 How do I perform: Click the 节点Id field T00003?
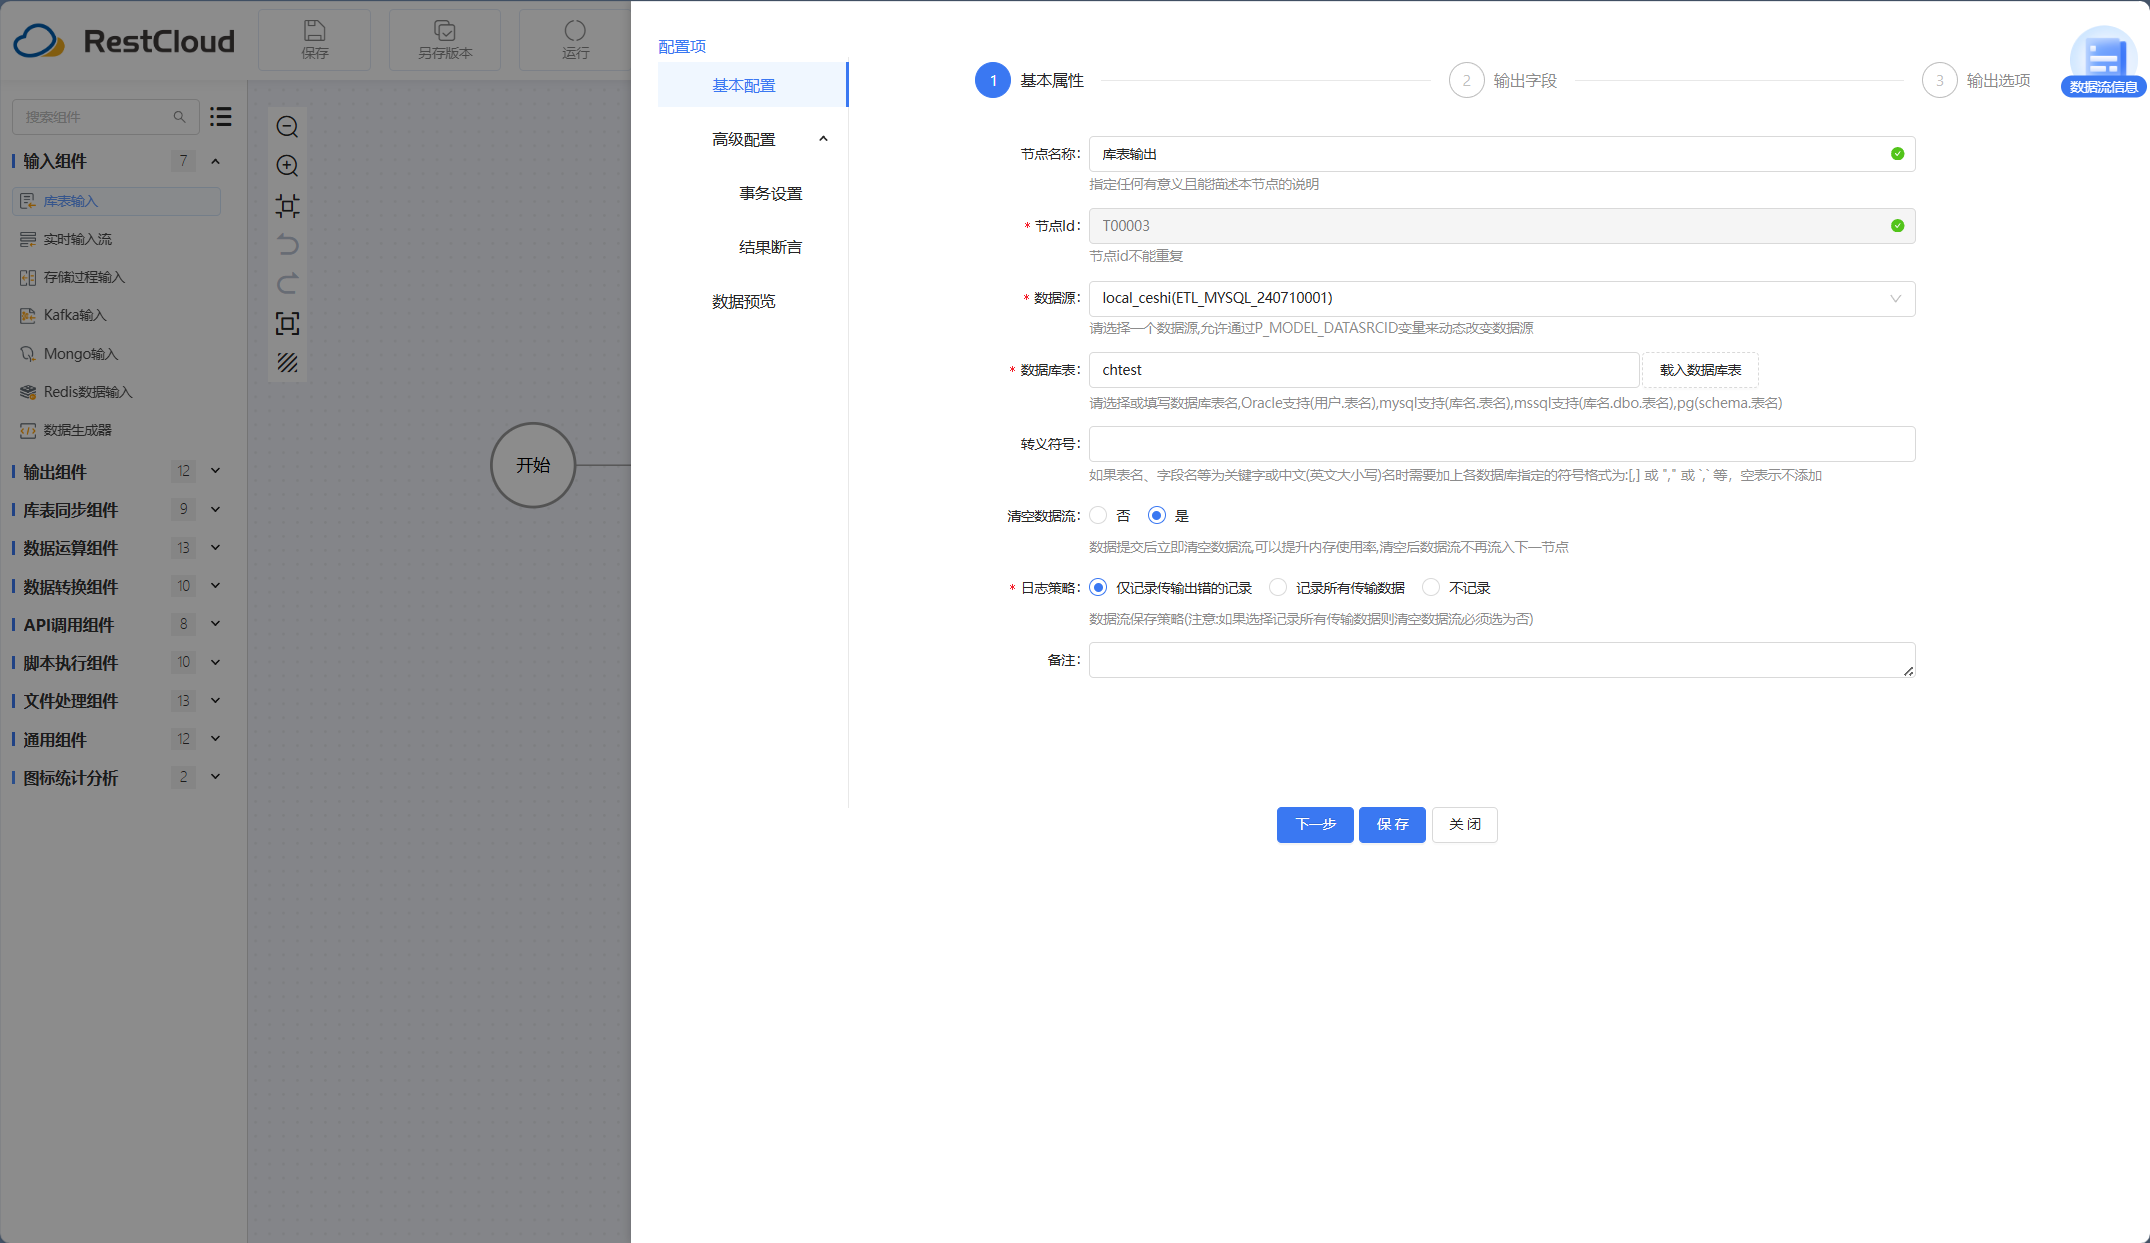(x=1502, y=226)
